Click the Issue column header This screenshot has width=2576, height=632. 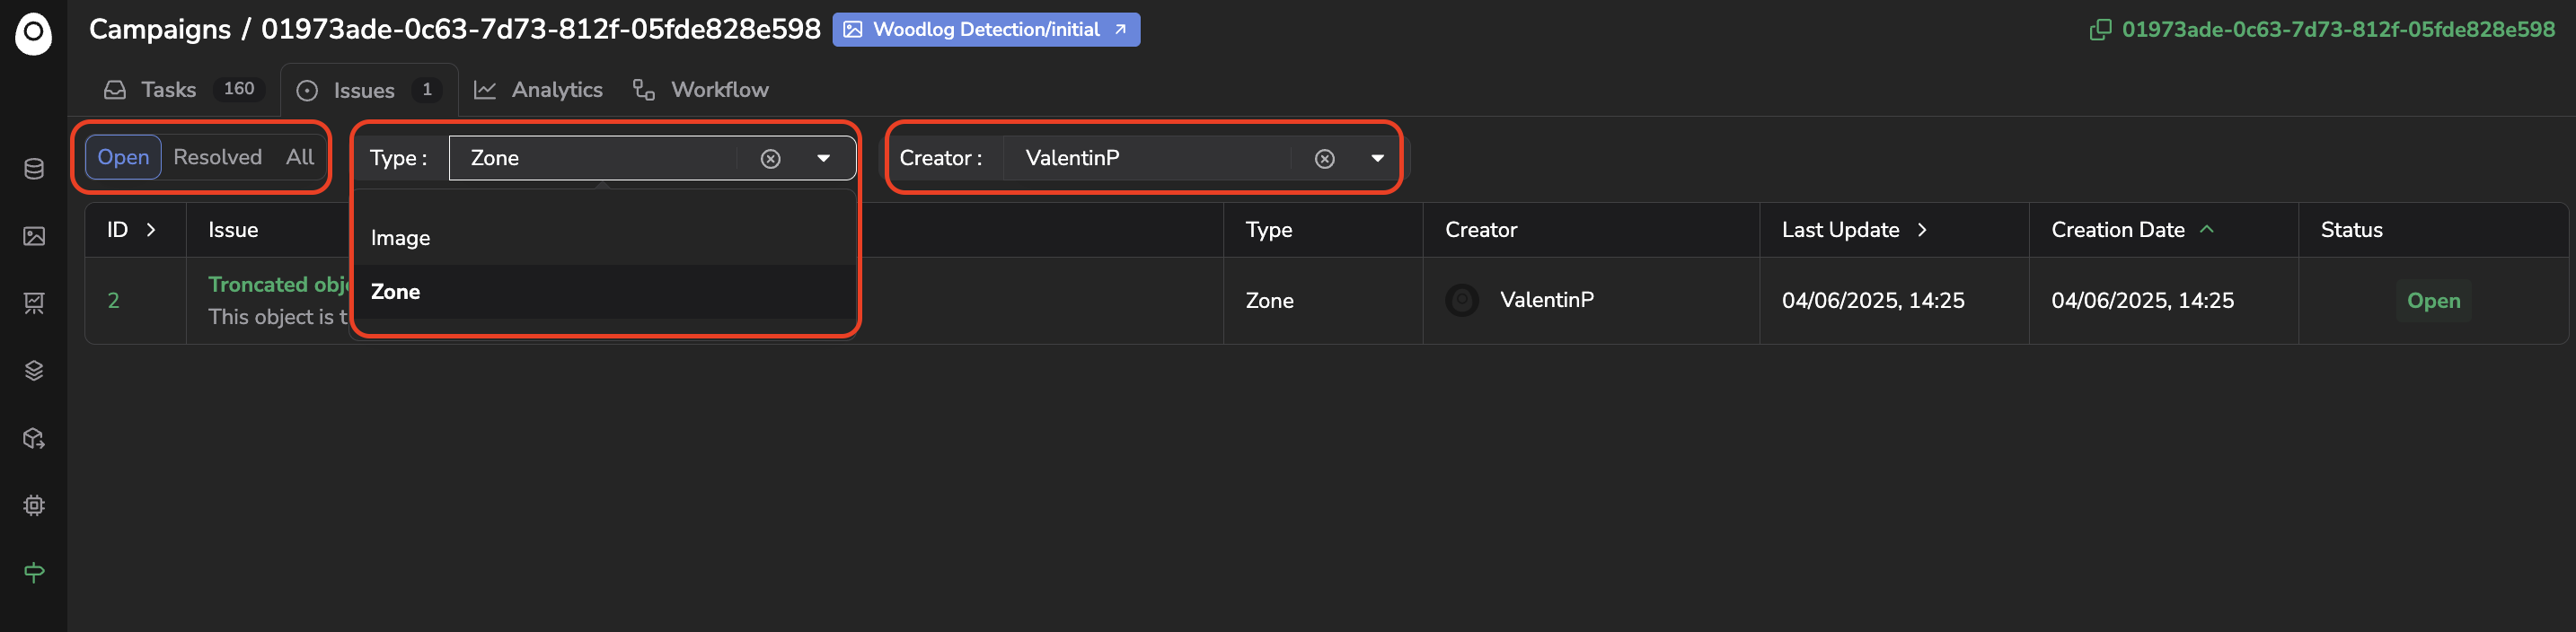pyautogui.click(x=233, y=230)
